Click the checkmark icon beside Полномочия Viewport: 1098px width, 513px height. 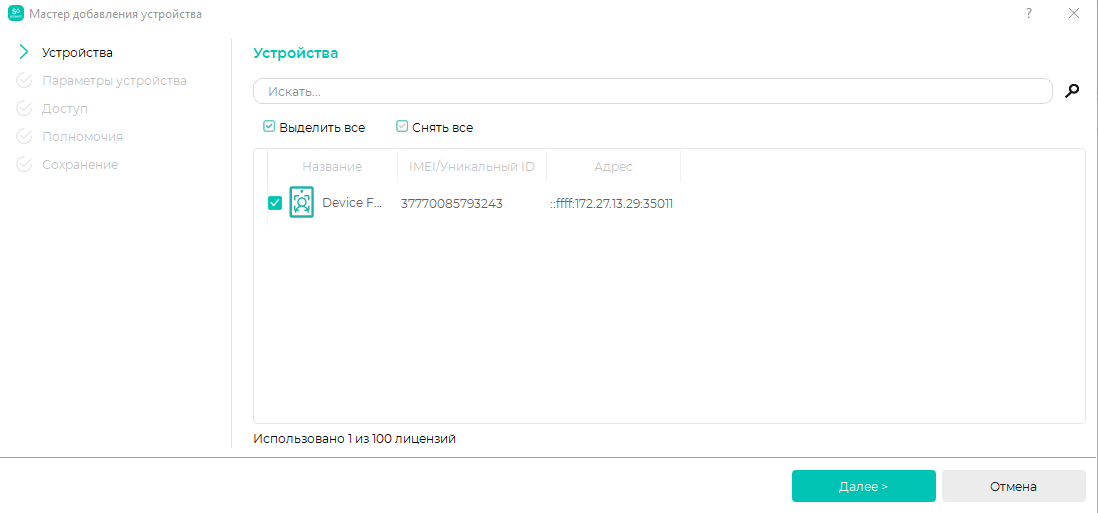coord(24,136)
